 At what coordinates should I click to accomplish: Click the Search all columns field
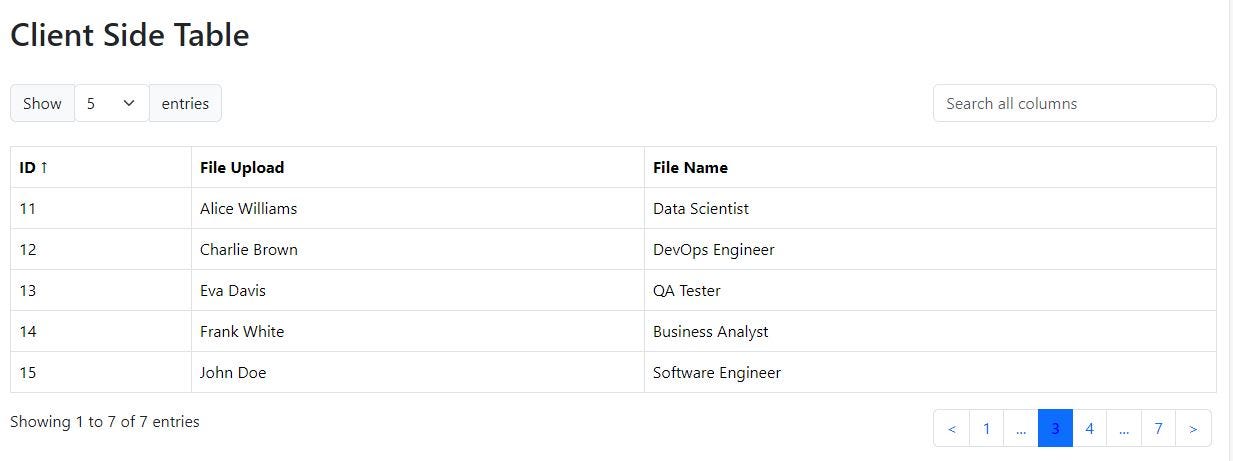tap(1074, 103)
